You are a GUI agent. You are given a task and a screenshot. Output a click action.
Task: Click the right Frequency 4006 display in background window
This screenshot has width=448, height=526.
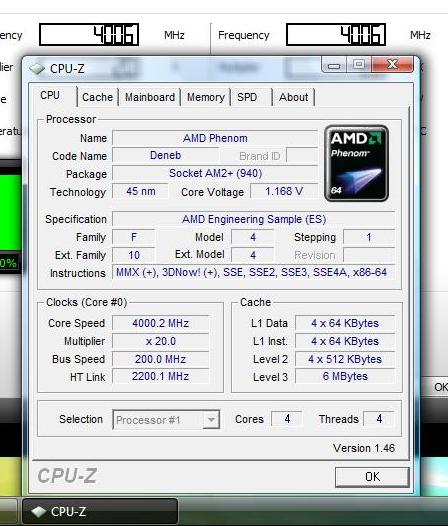point(336,35)
